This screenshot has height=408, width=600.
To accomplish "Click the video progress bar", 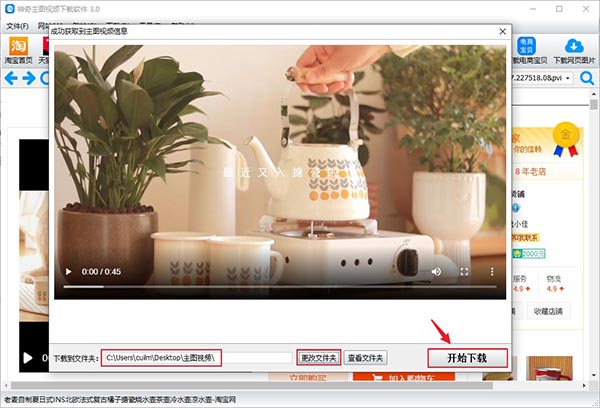I will [250, 288].
